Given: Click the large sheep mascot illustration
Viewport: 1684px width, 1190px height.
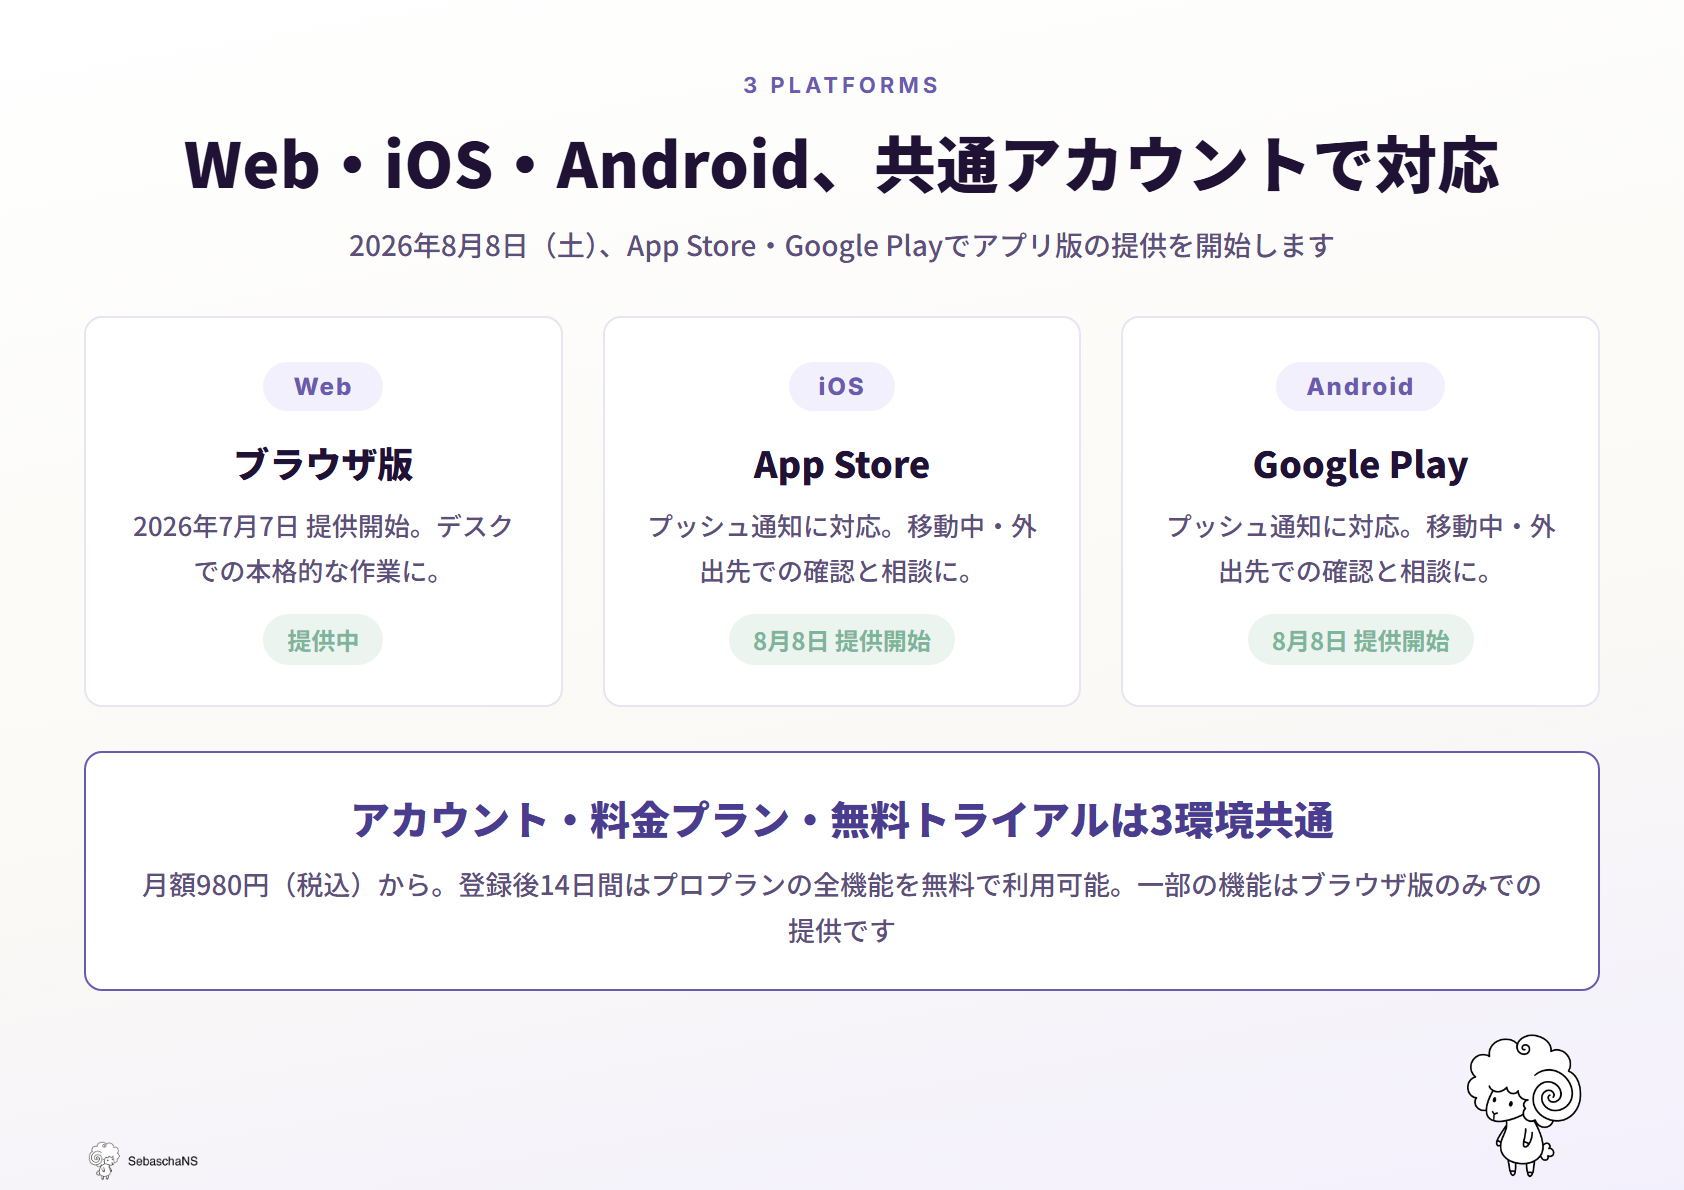Looking at the screenshot, I should [x=1524, y=1105].
